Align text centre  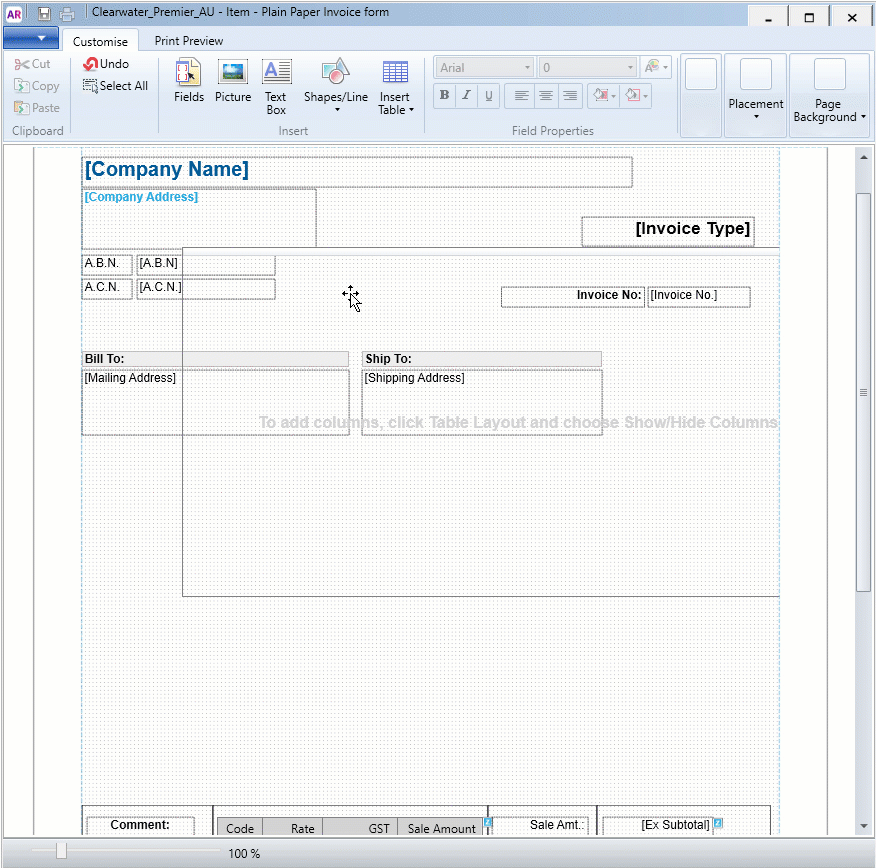(x=546, y=96)
